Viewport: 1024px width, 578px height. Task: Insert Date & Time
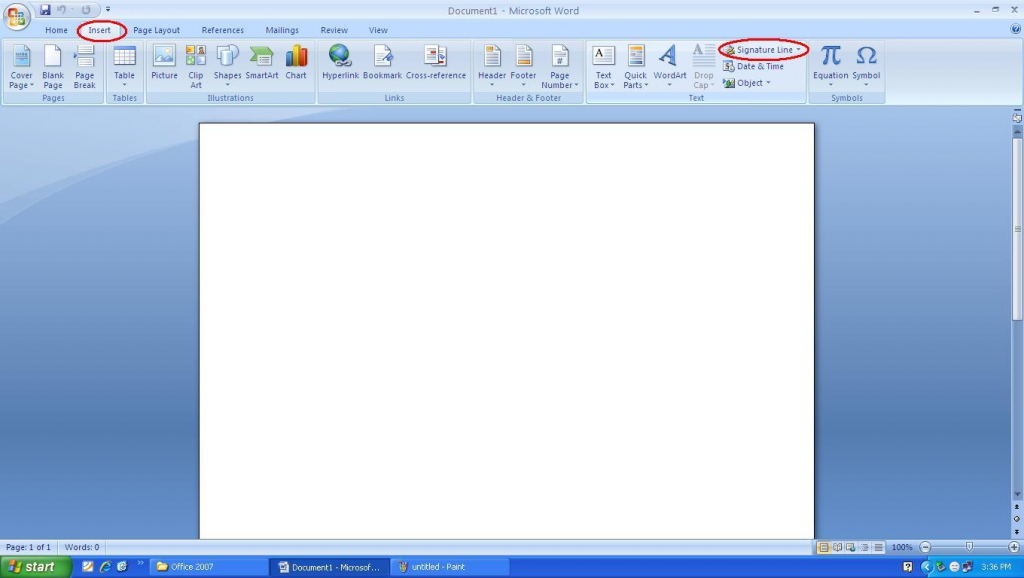point(753,66)
